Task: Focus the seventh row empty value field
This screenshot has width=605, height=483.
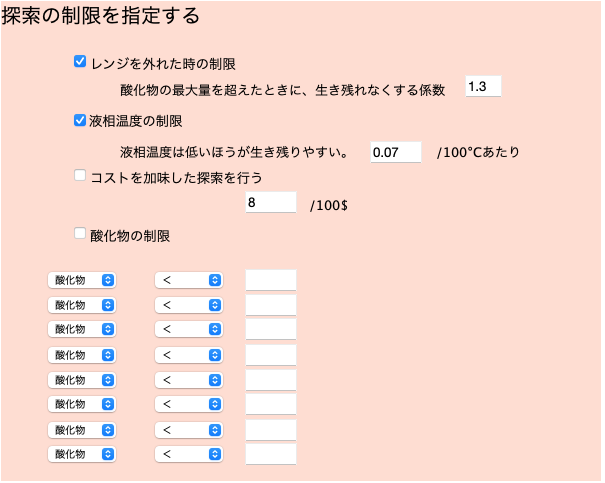Action: [271, 430]
